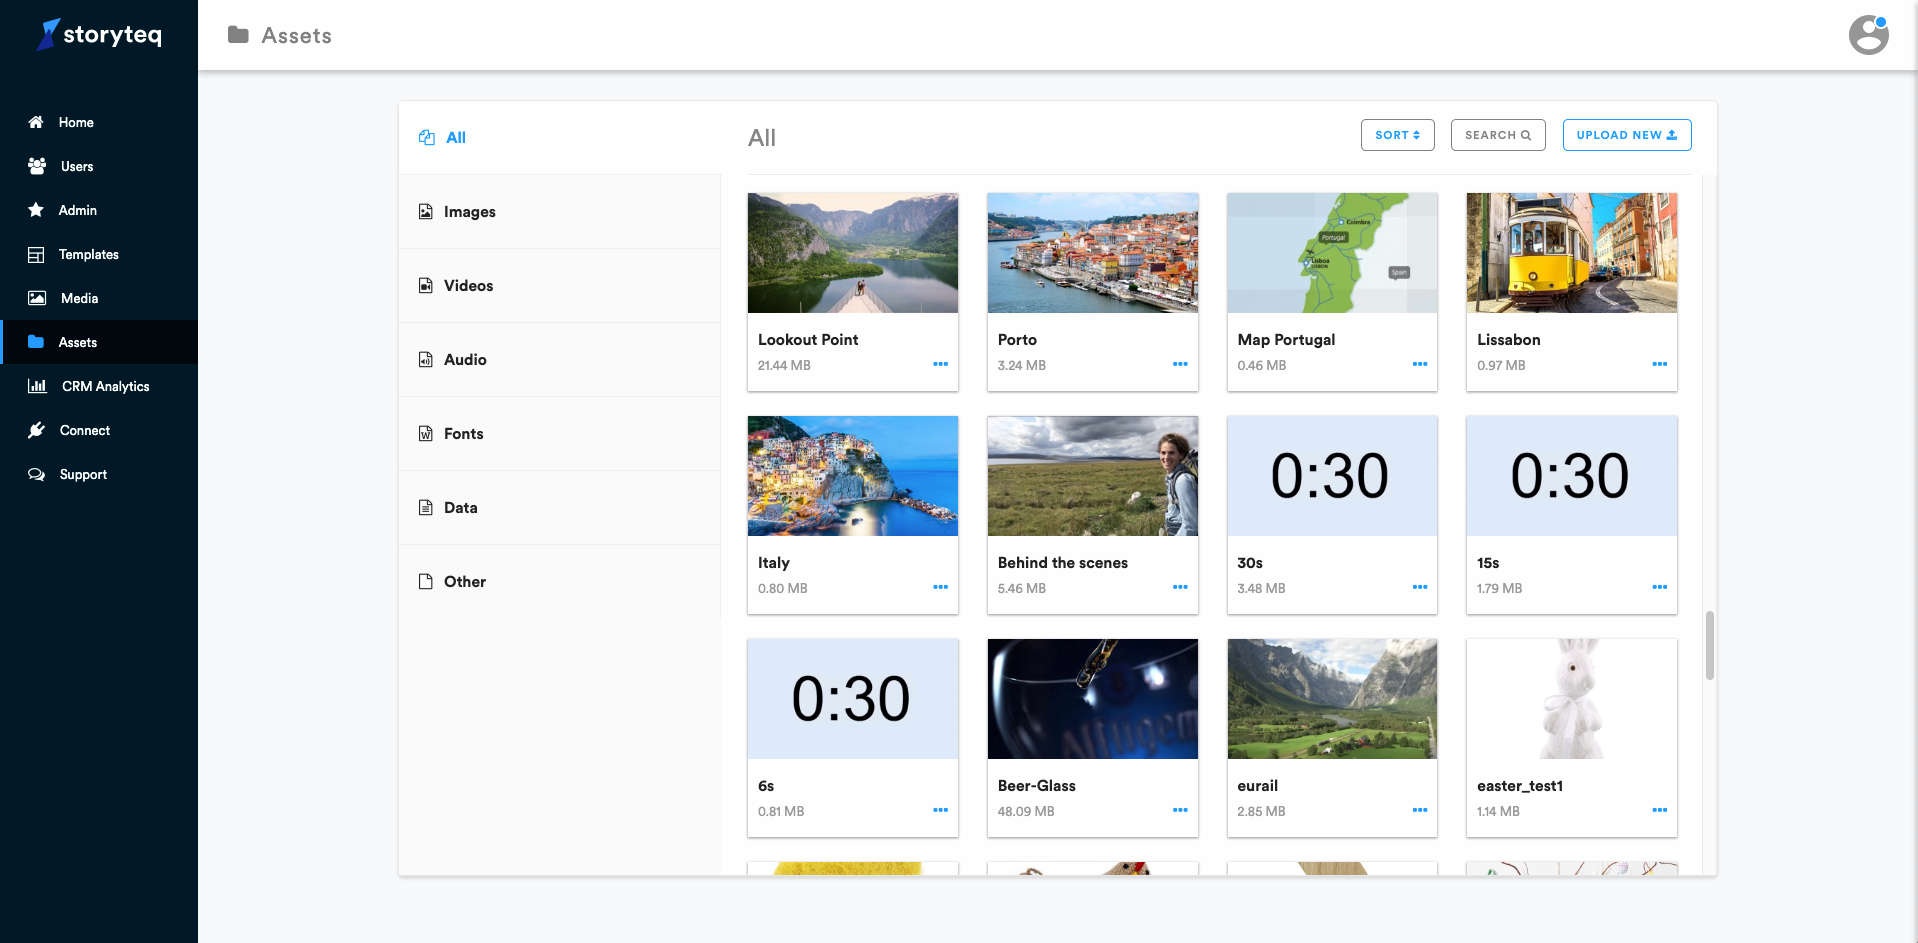Click the CRM Analytics chart icon
The height and width of the screenshot is (943, 1918).
(37, 386)
